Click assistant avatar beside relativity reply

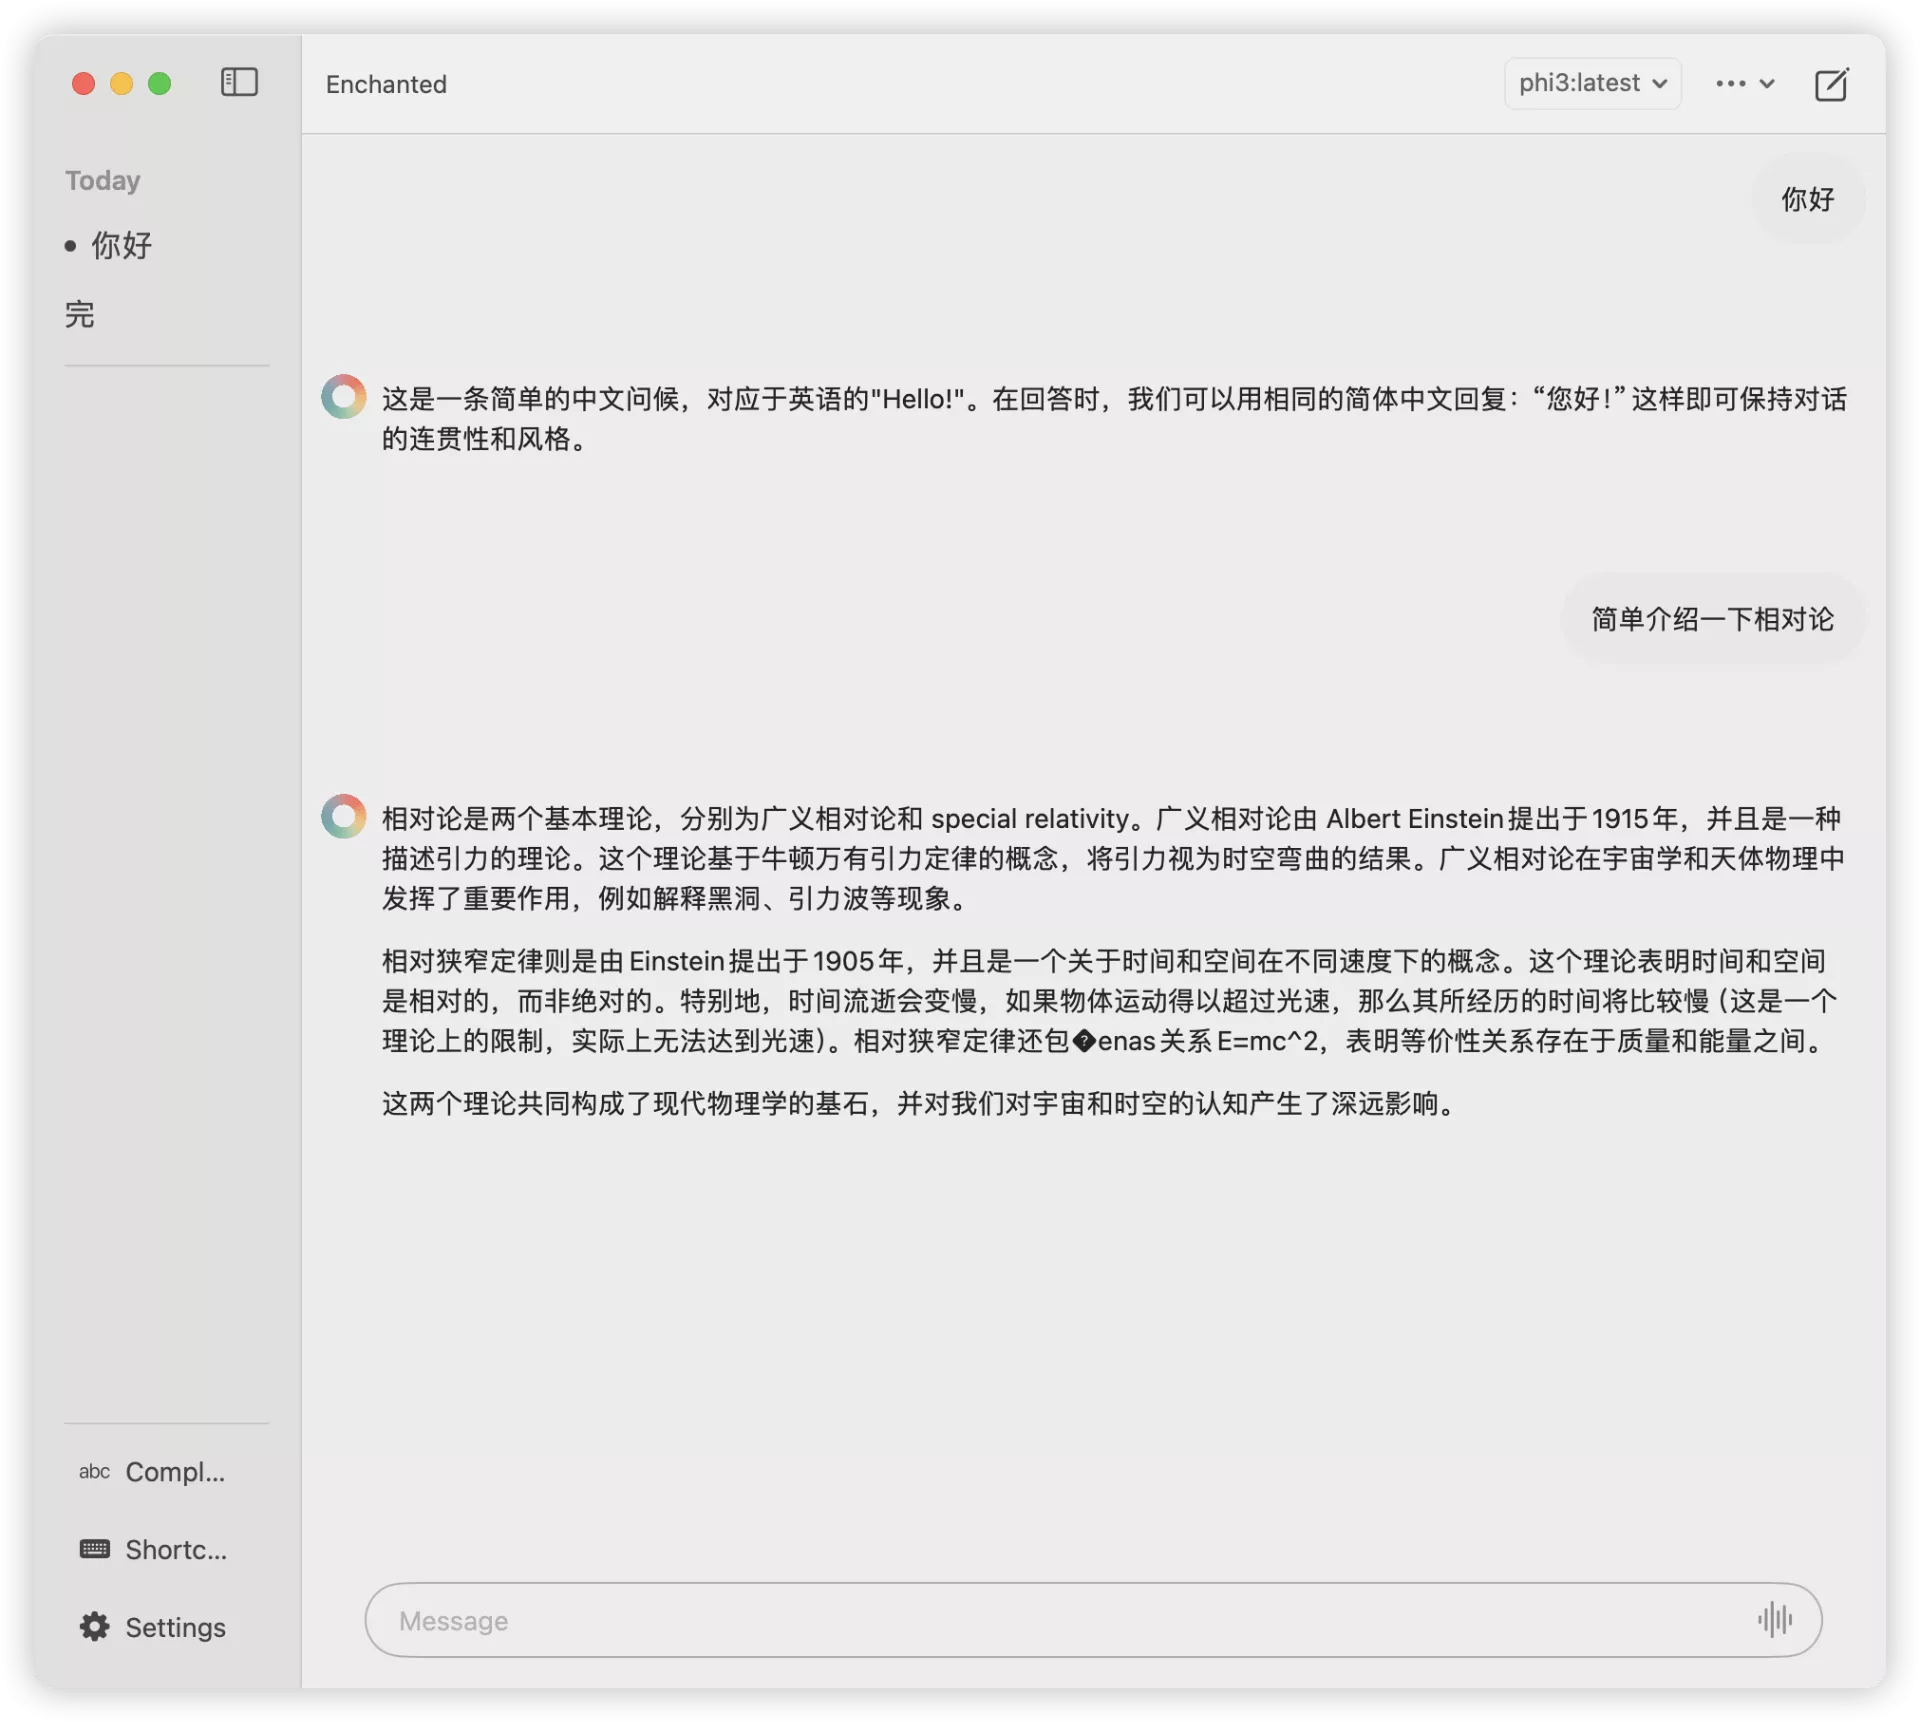click(343, 816)
